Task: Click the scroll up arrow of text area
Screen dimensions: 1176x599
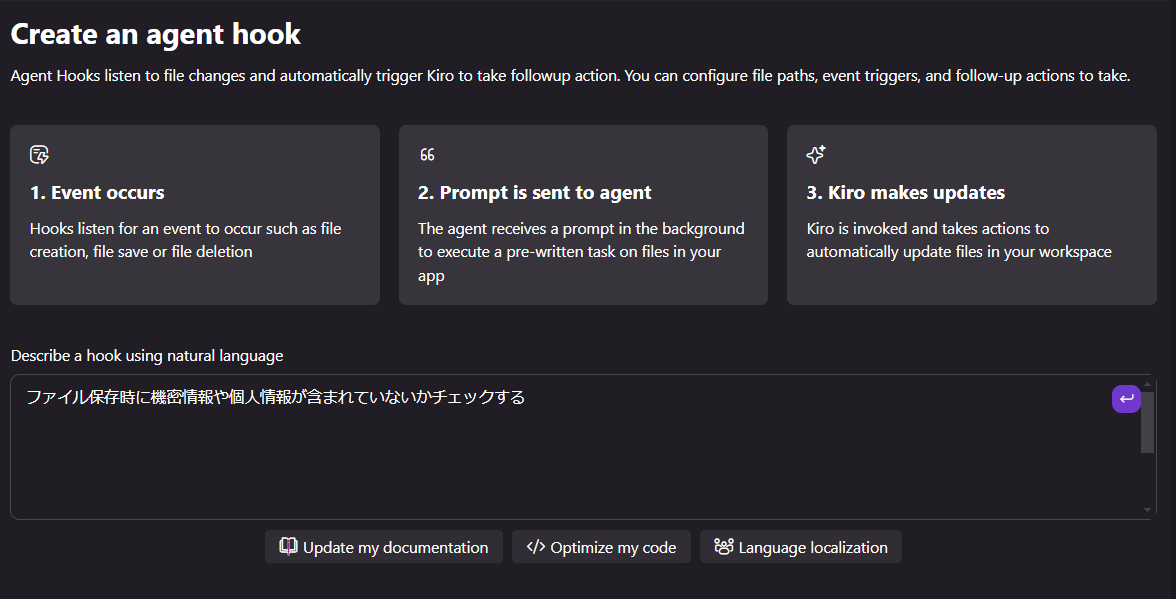Action: tap(1148, 384)
